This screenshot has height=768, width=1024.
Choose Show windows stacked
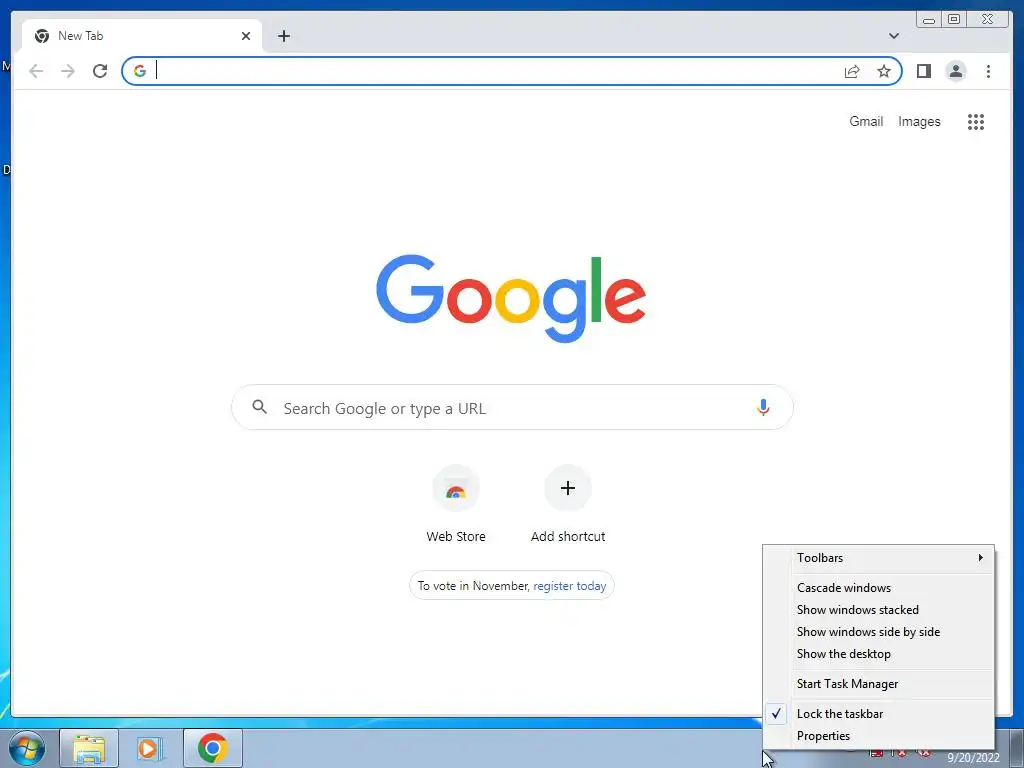[878, 610]
